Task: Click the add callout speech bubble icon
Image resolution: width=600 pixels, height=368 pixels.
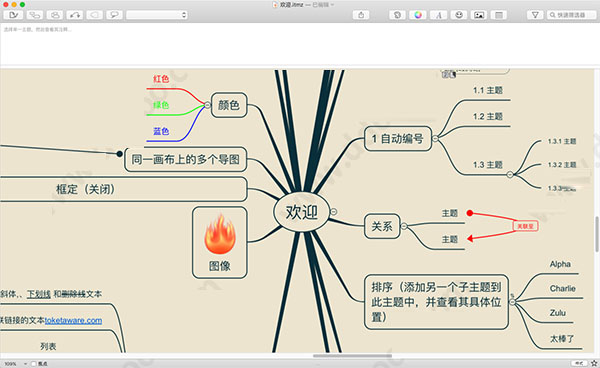Action: click(x=114, y=15)
